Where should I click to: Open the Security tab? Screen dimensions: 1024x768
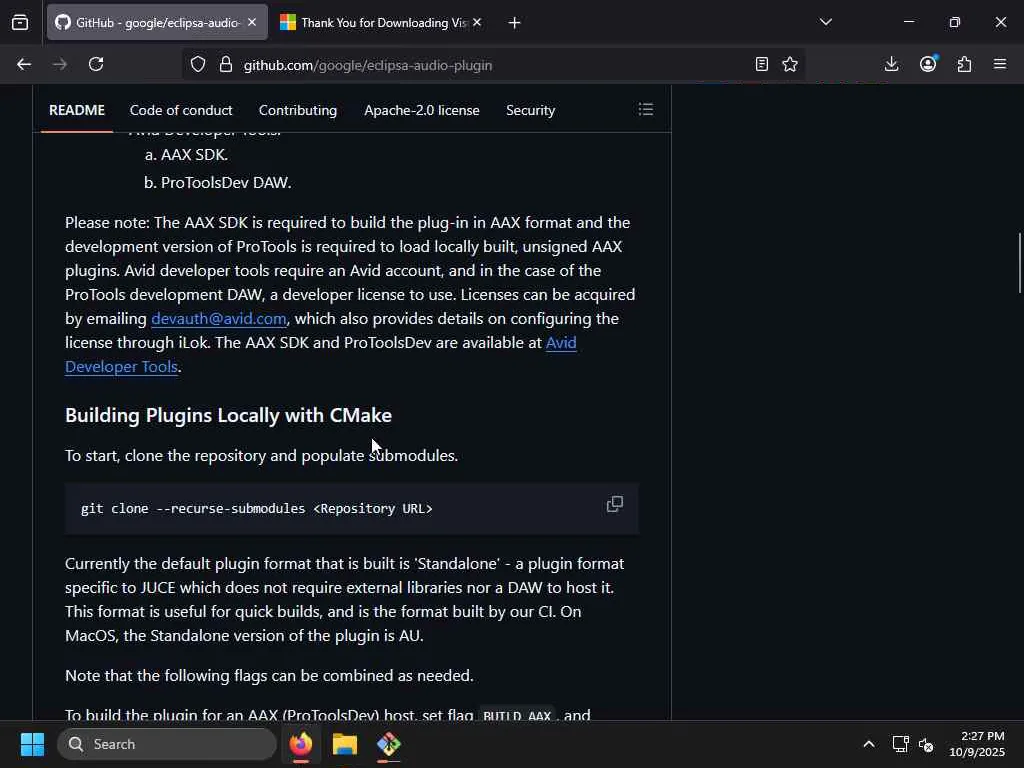530,110
